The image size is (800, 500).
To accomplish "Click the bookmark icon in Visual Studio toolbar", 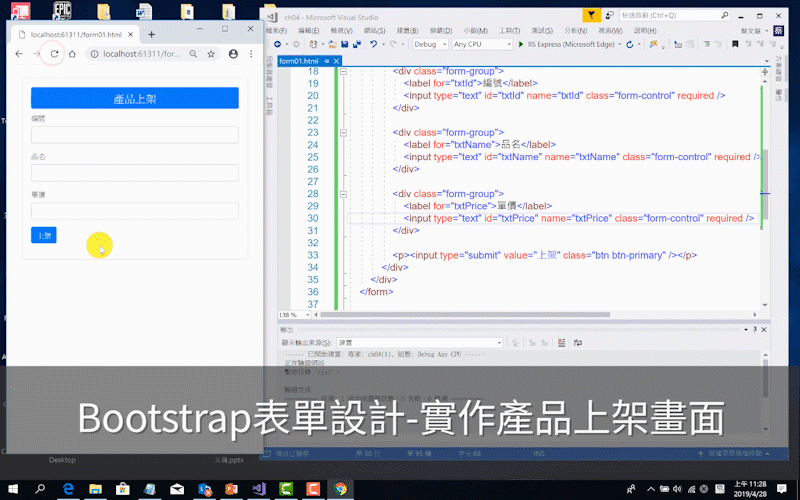I will pyautogui.click(x=735, y=44).
